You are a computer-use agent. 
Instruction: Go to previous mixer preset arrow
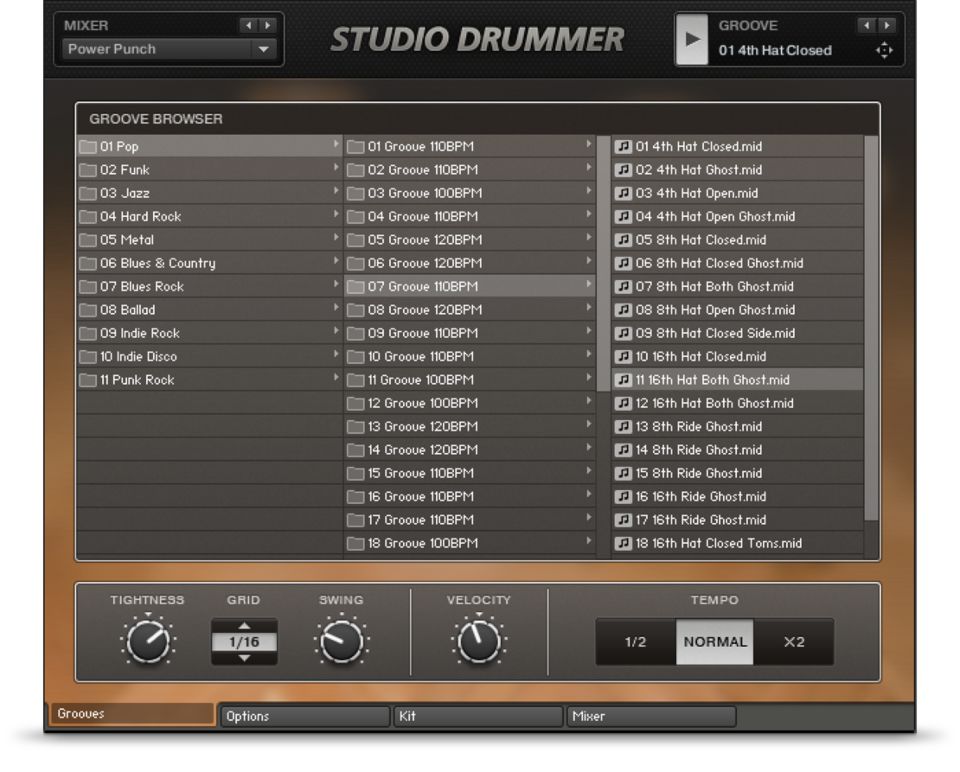(x=248, y=25)
